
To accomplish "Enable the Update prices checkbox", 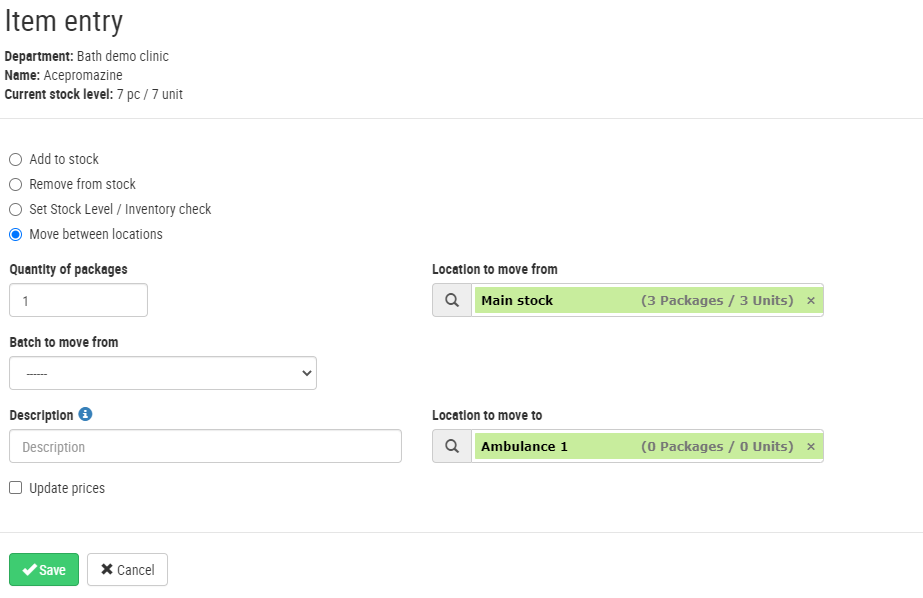I will [15, 488].
